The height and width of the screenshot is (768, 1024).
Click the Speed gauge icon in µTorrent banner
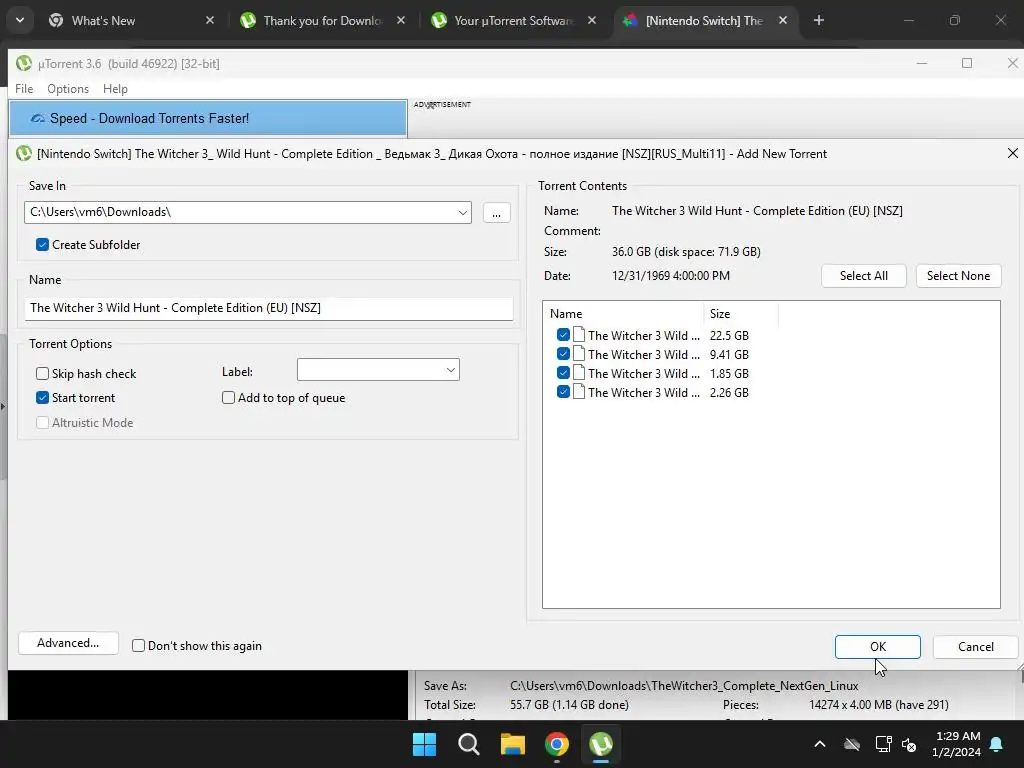click(38, 118)
